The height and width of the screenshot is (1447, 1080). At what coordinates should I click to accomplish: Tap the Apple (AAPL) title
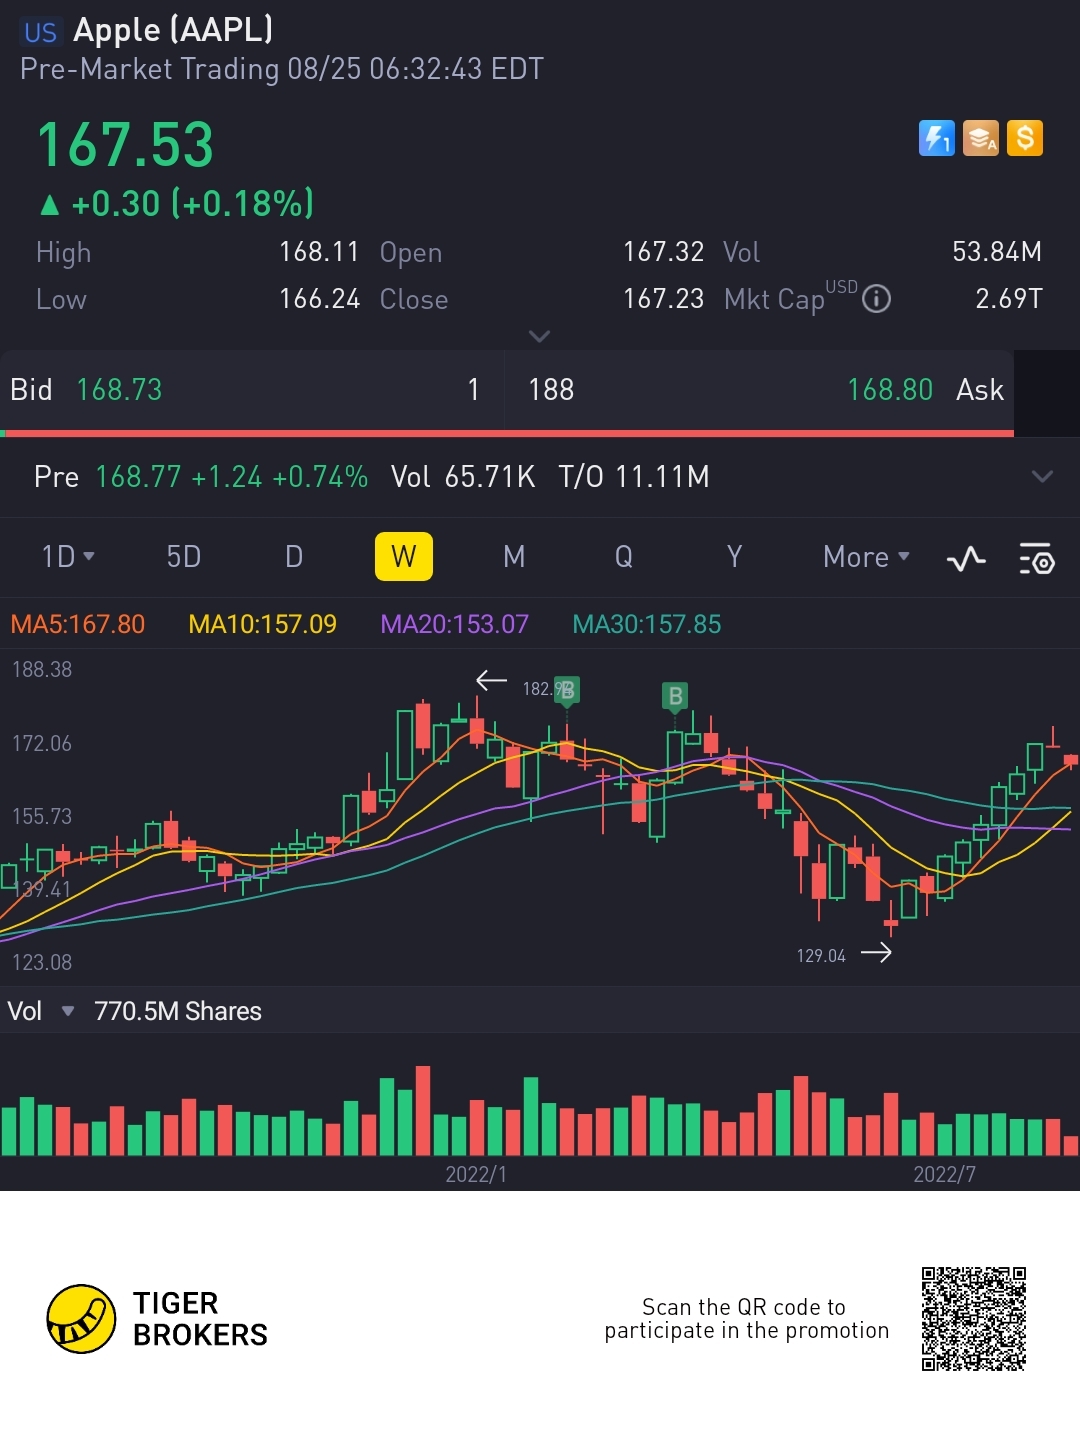173,30
